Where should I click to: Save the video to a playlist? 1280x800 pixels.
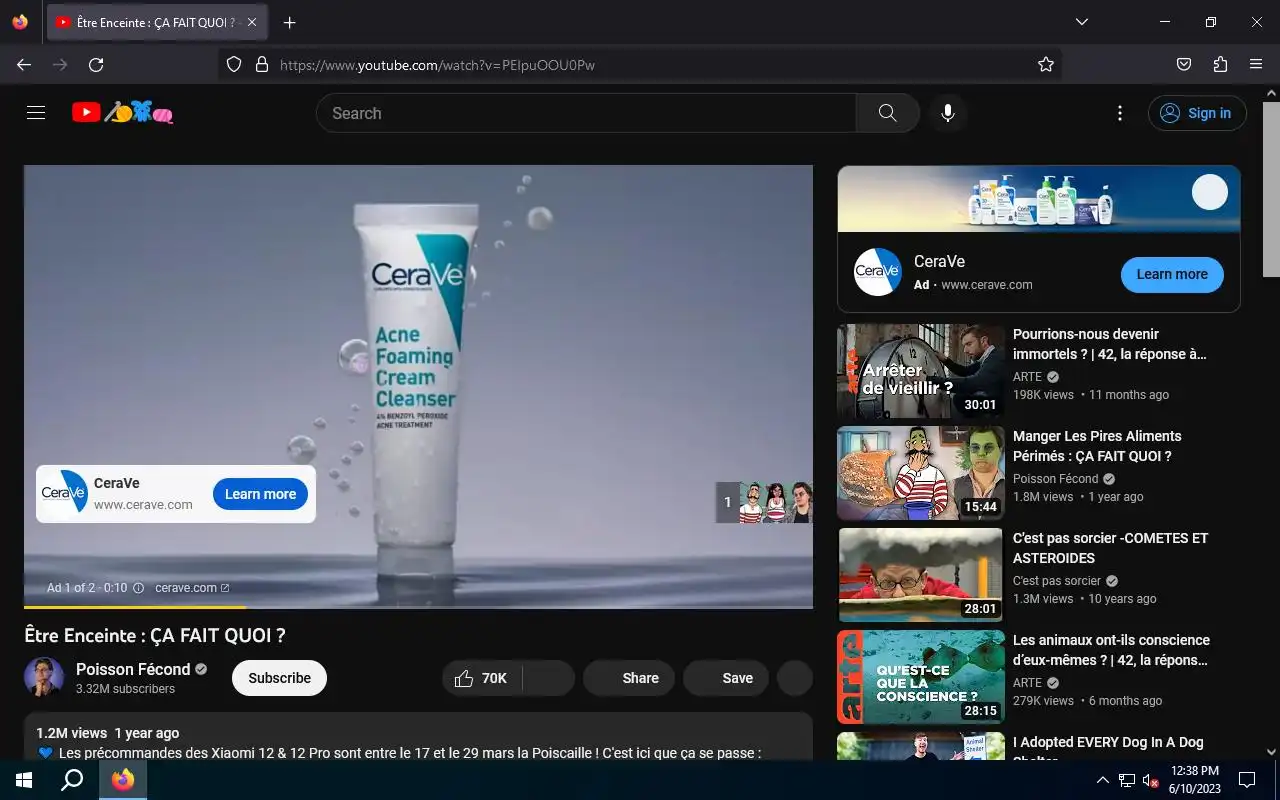(726, 678)
